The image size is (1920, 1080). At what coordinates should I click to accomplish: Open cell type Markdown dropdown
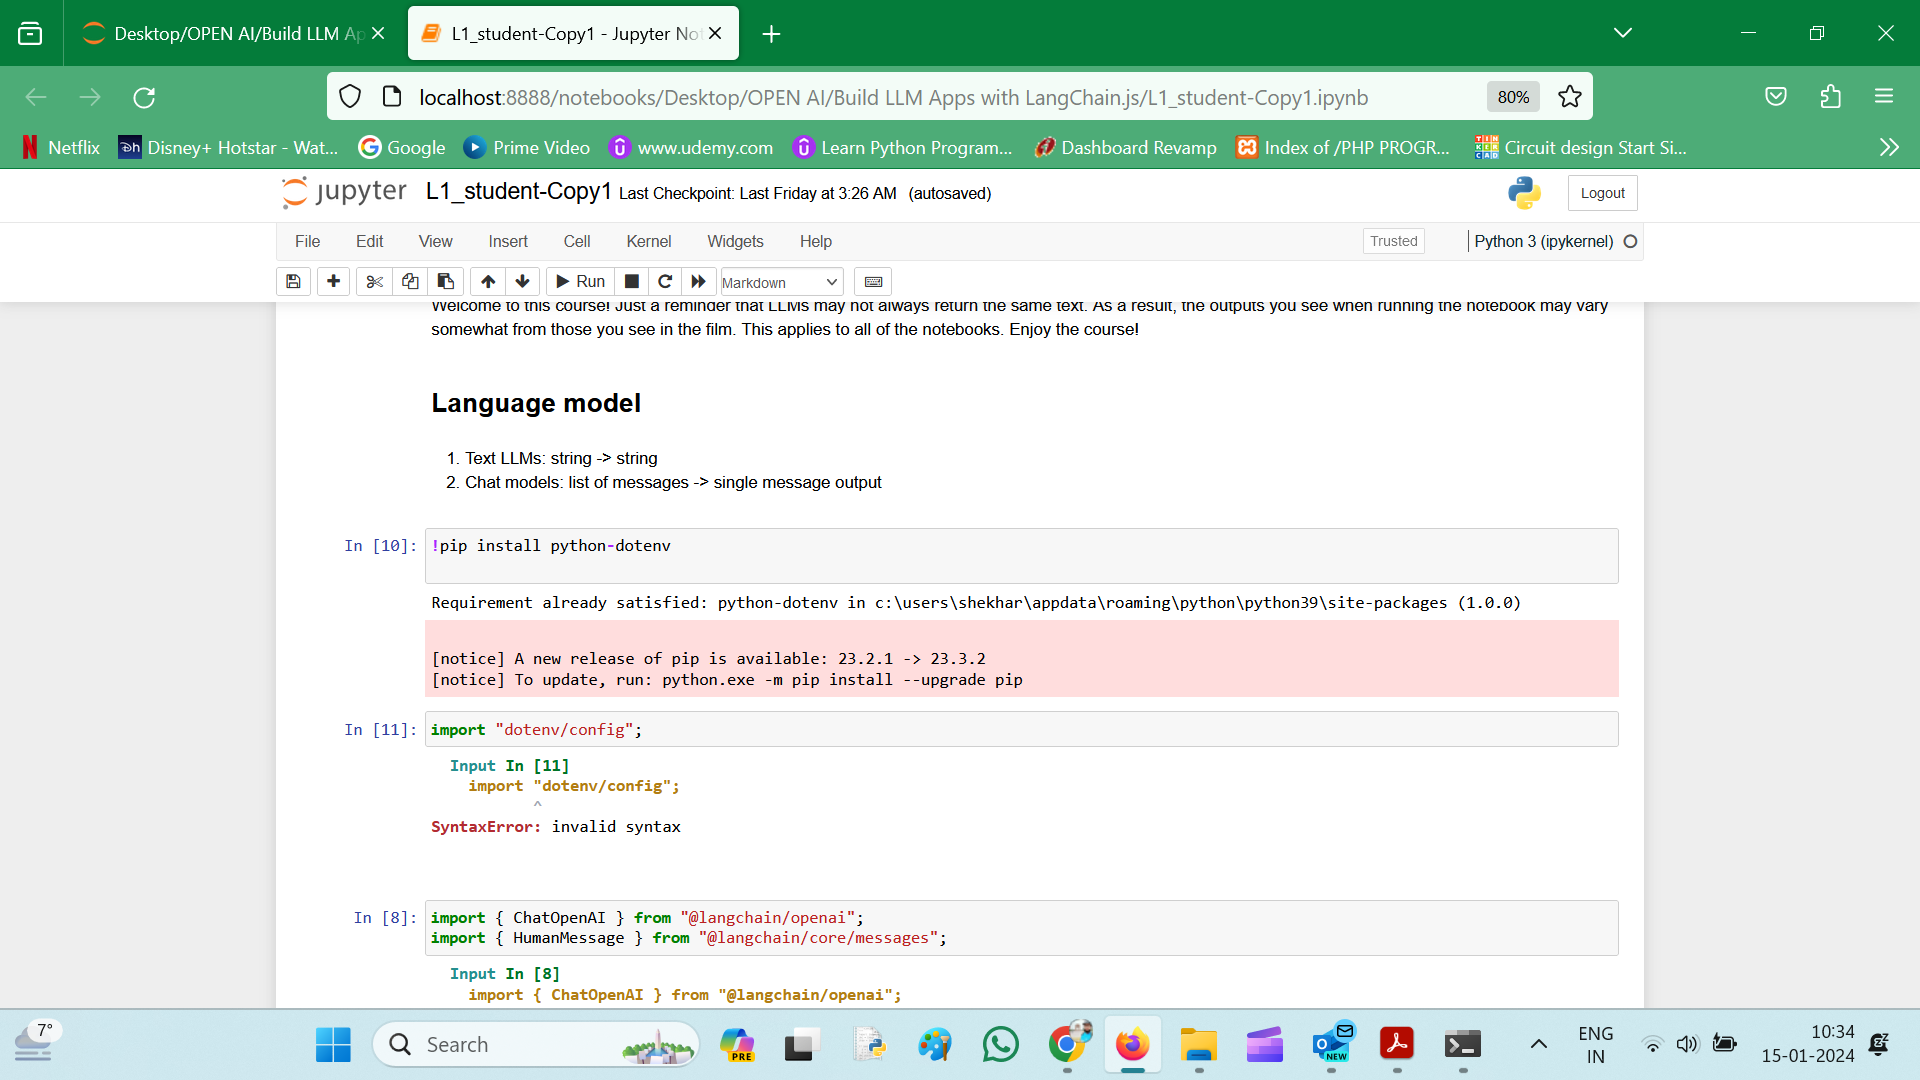coord(781,283)
